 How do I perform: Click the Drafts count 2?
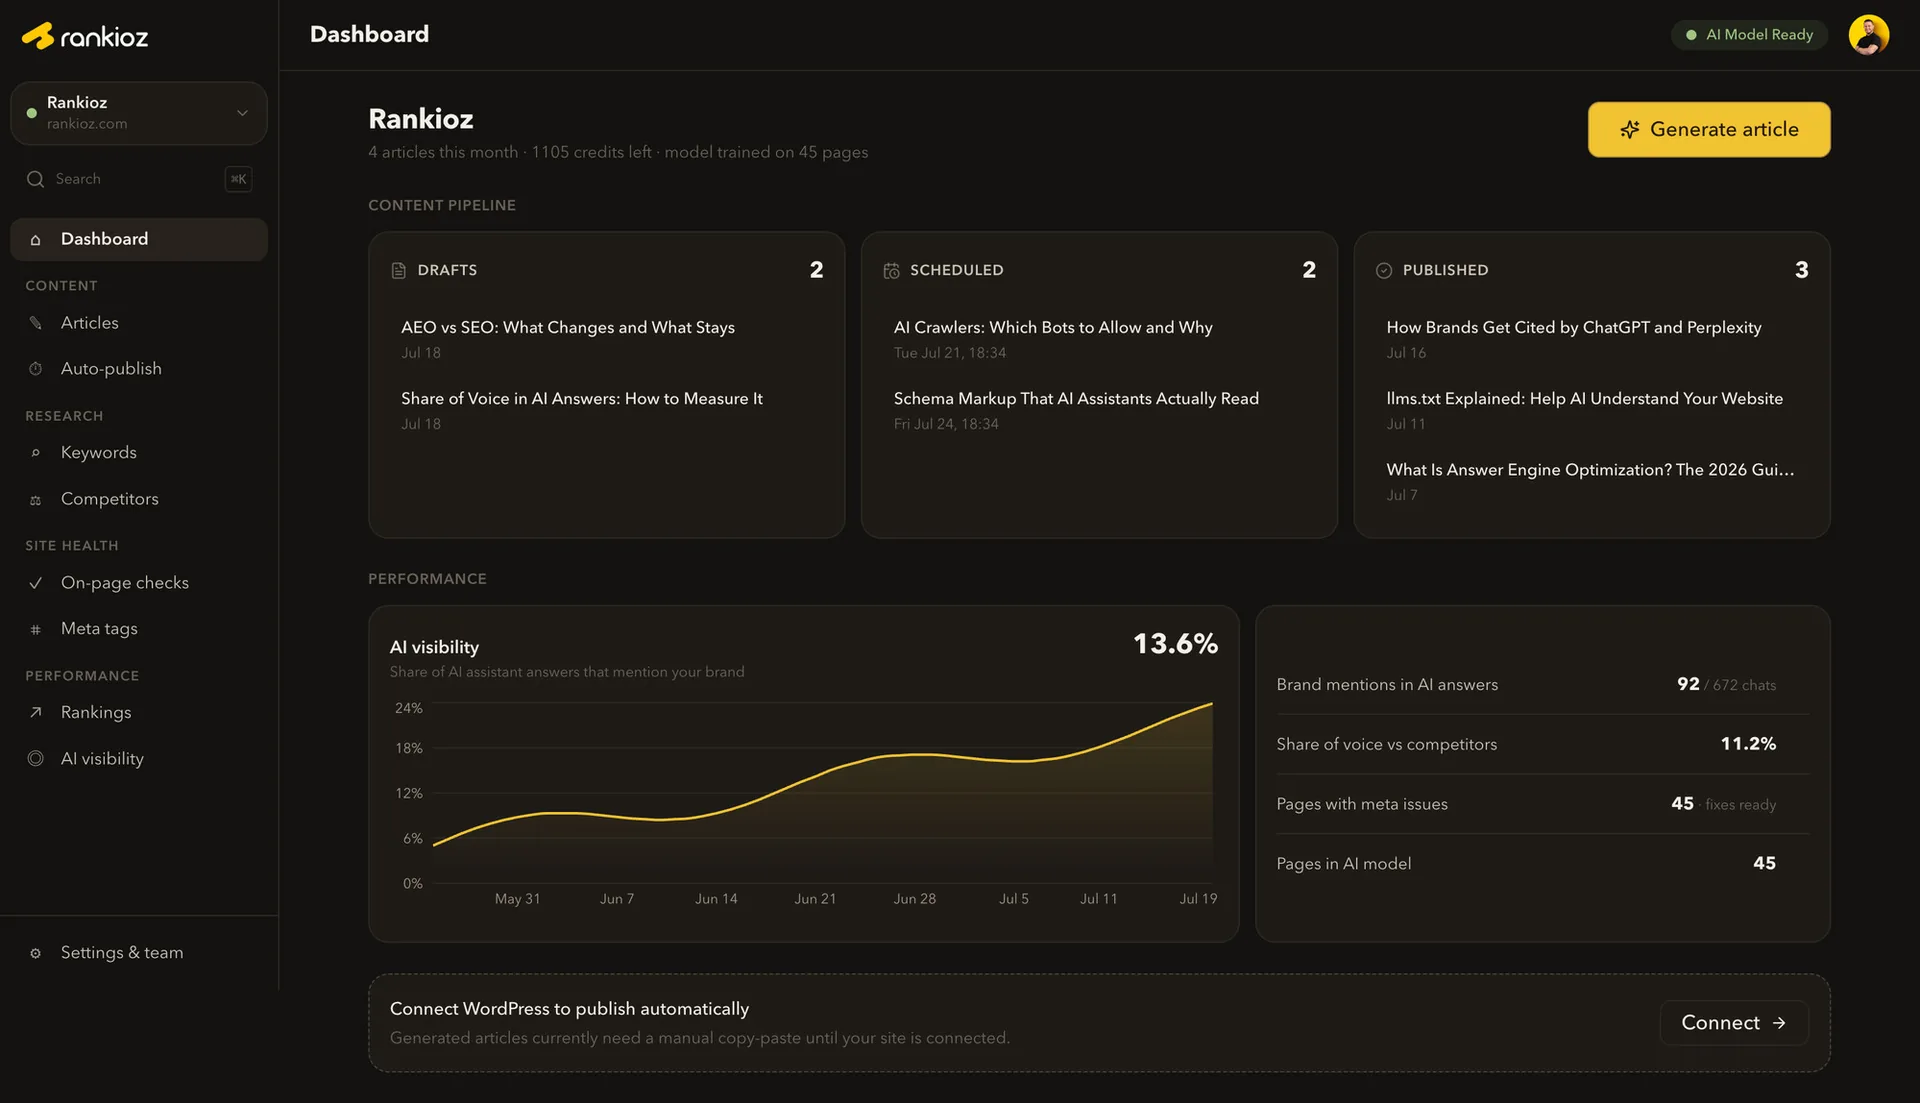tap(816, 270)
